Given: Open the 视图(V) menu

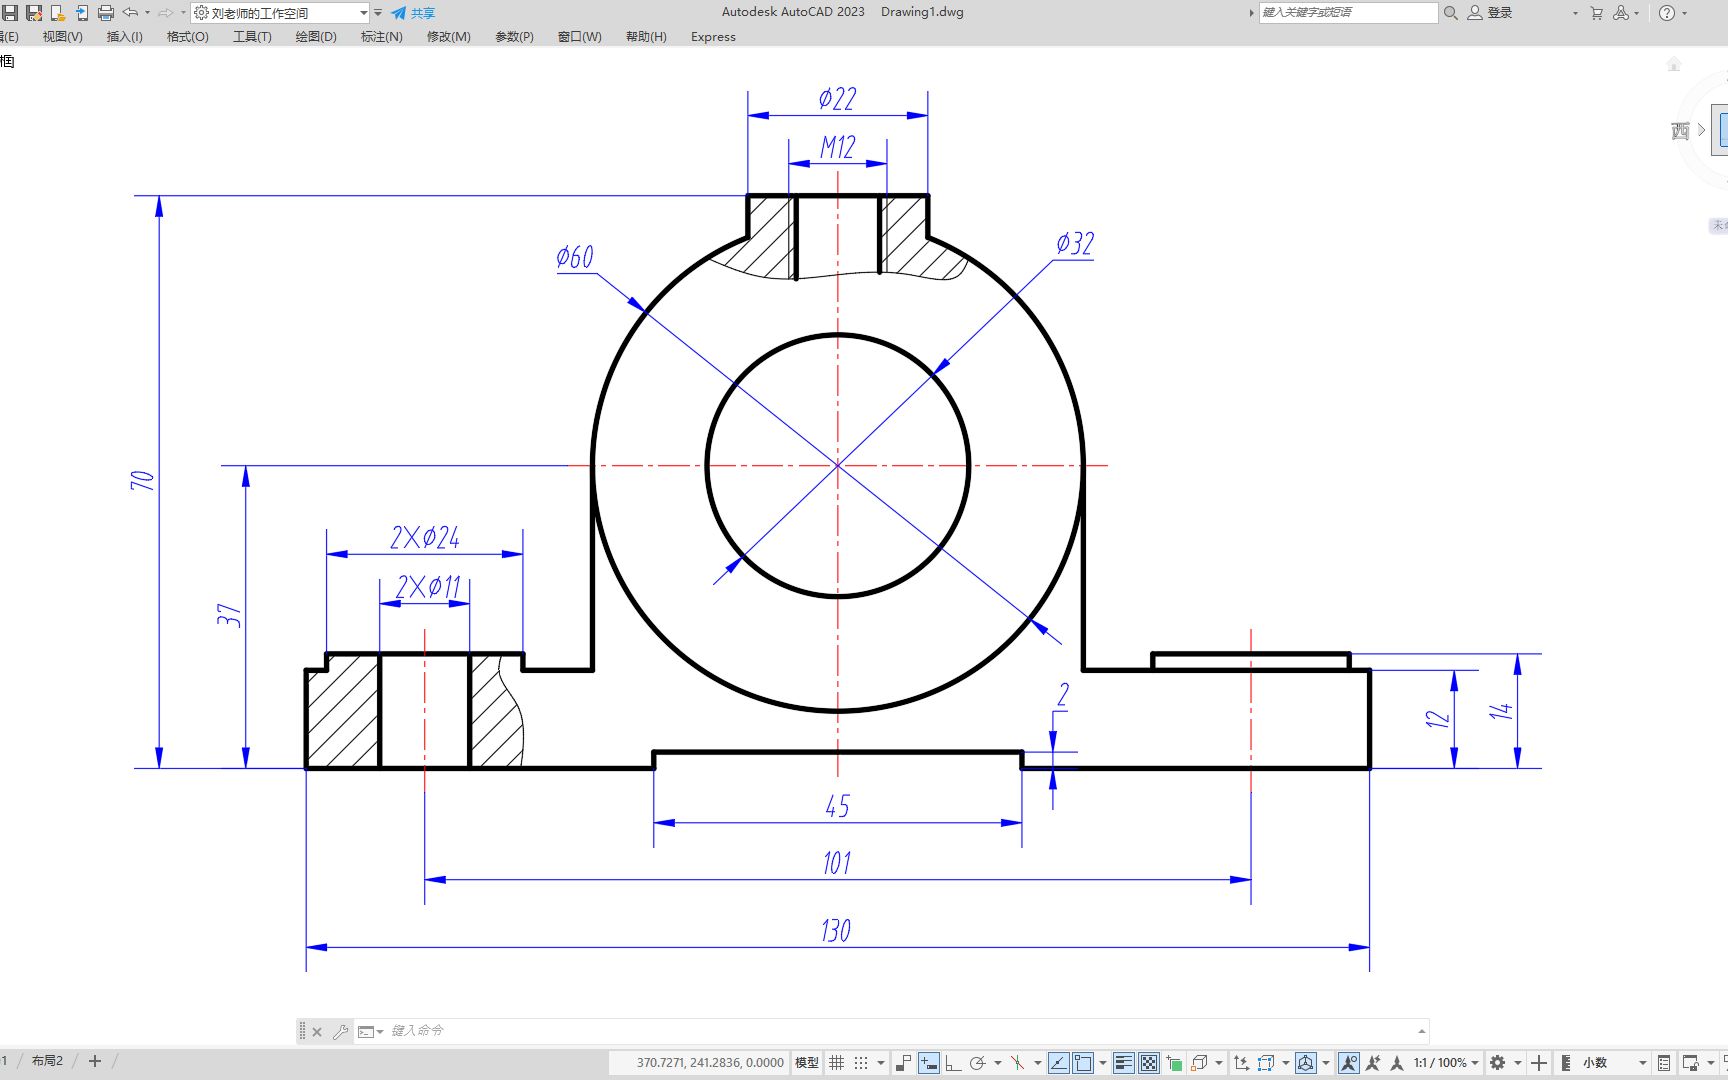Looking at the screenshot, I should tap(62, 37).
